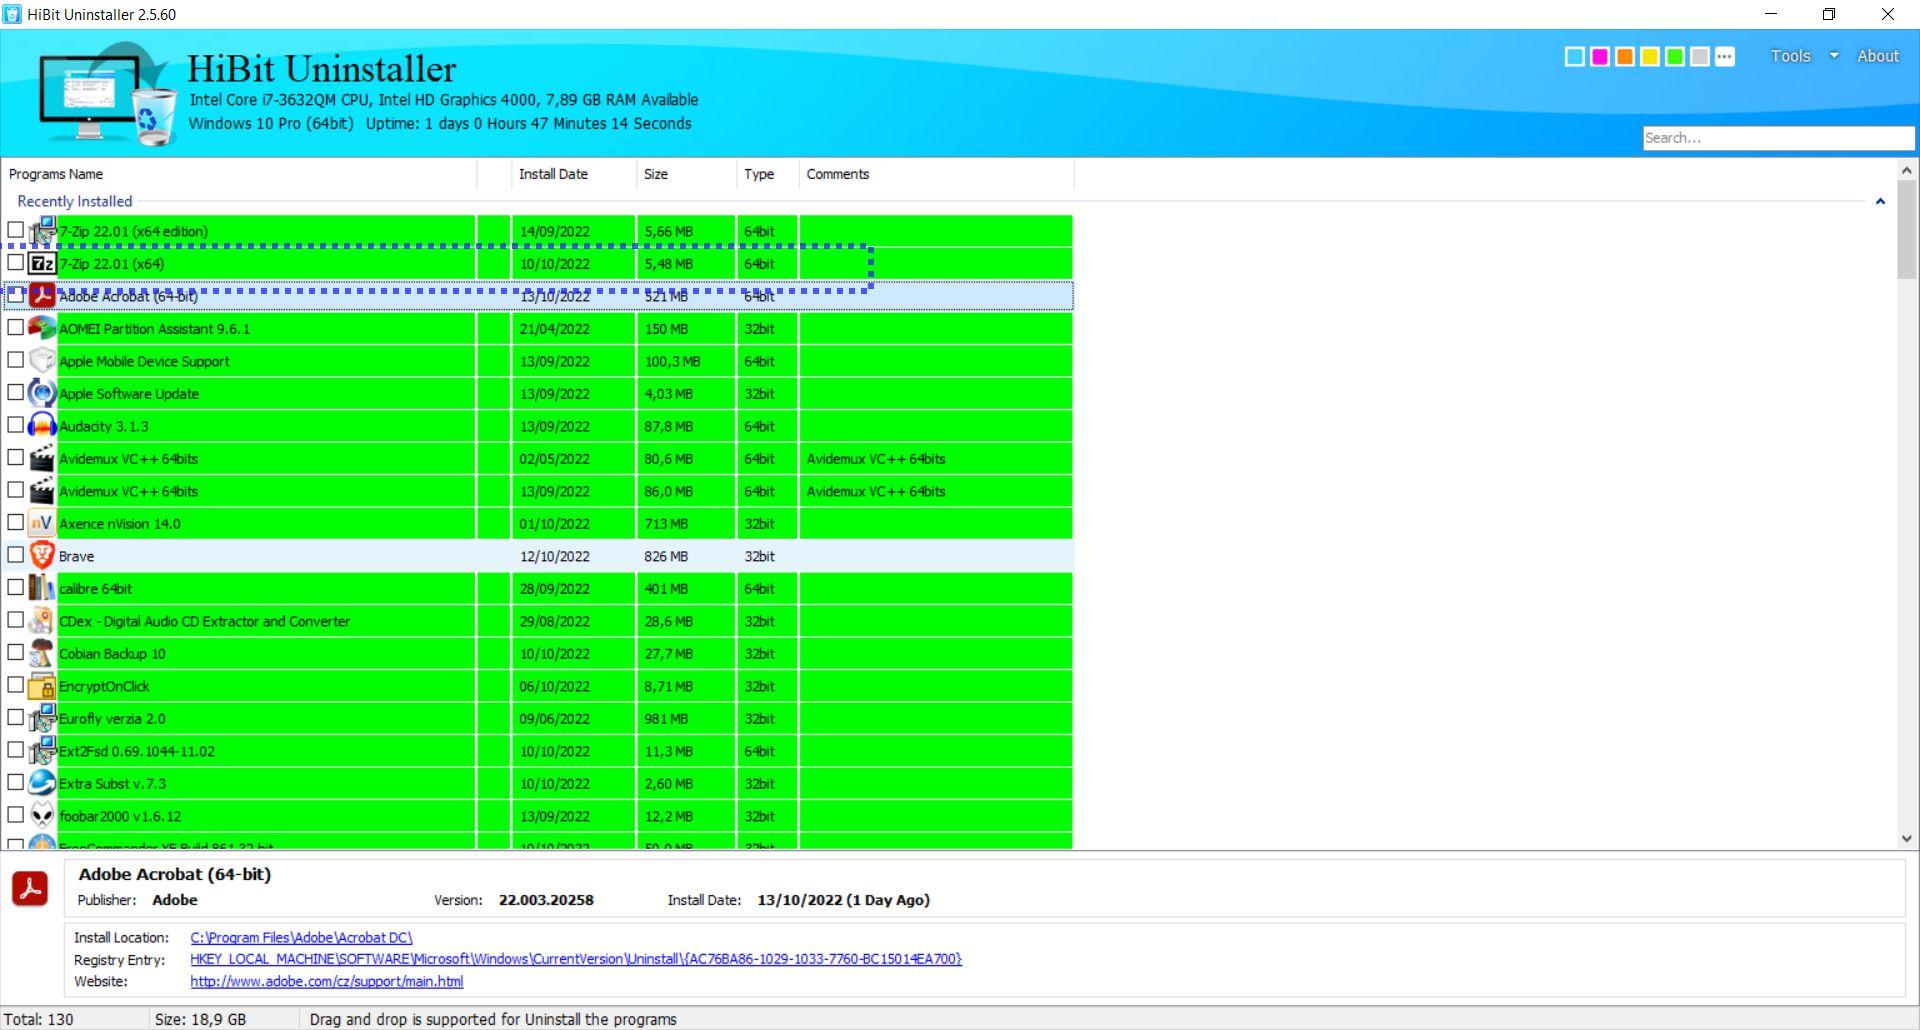Viewport: 1920px width, 1030px height.
Task: Tick the calibre 64bit checkbox
Action: click(x=15, y=587)
